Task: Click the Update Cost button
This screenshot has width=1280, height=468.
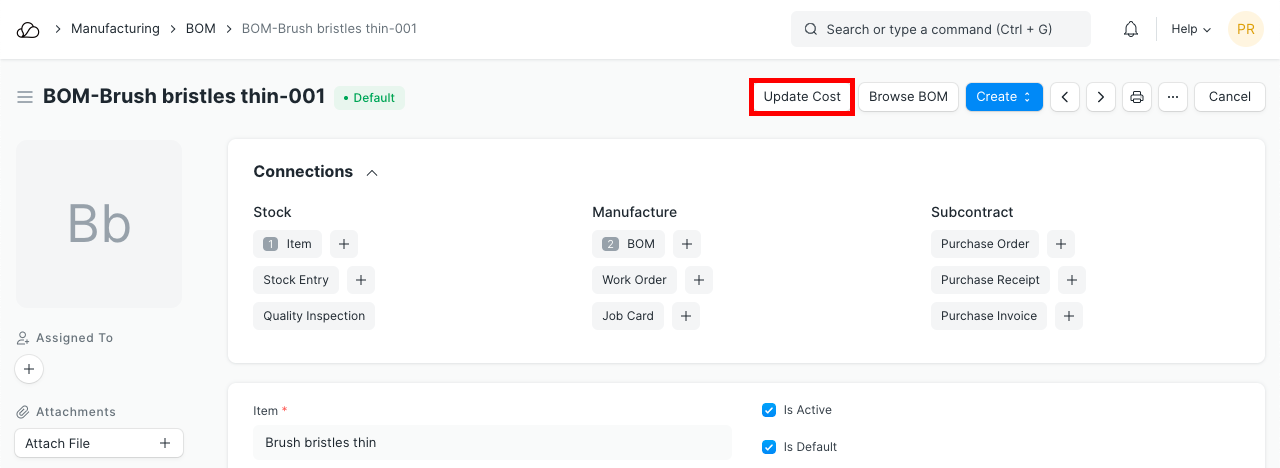Action: pyautogui.click(x=802, y=97)
